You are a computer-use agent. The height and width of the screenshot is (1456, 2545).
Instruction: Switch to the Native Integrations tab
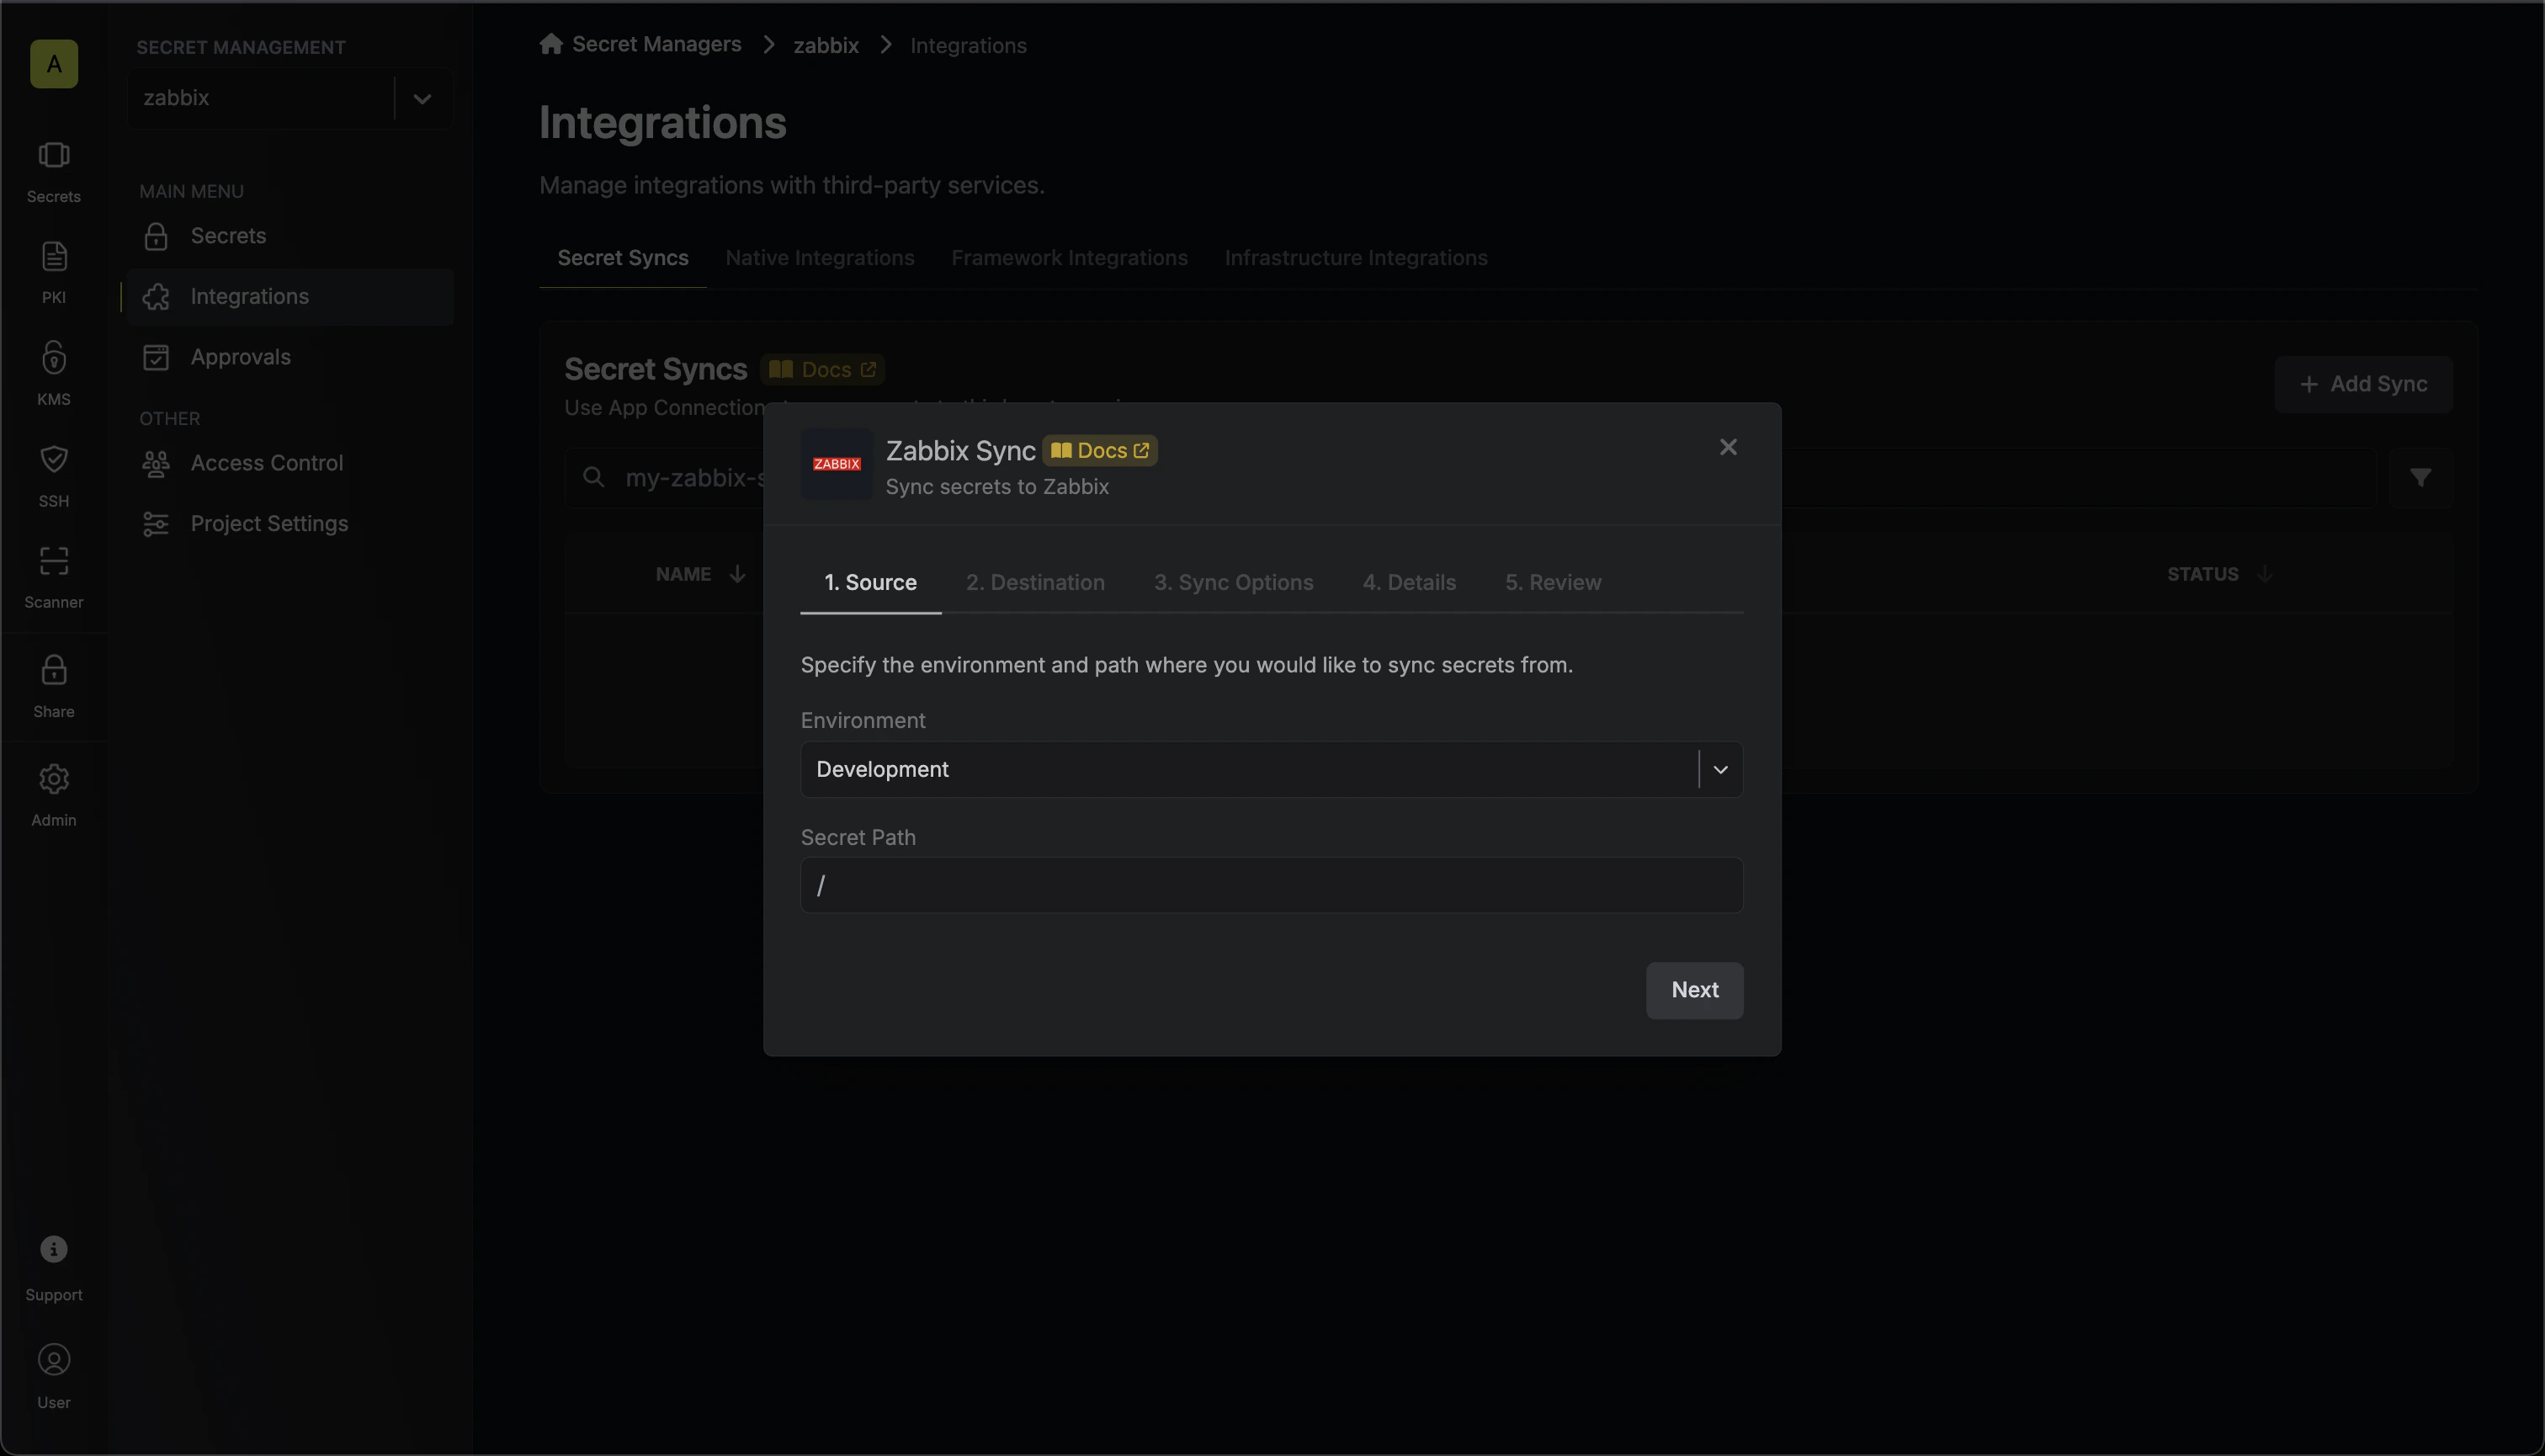coord(820,258)
